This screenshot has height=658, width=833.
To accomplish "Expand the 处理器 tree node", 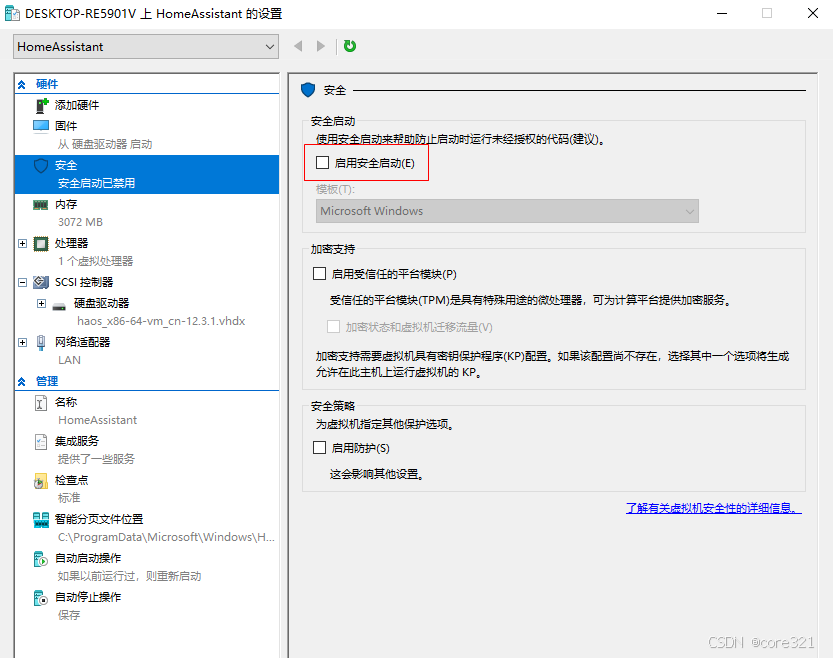I will (x=22, y=243).
